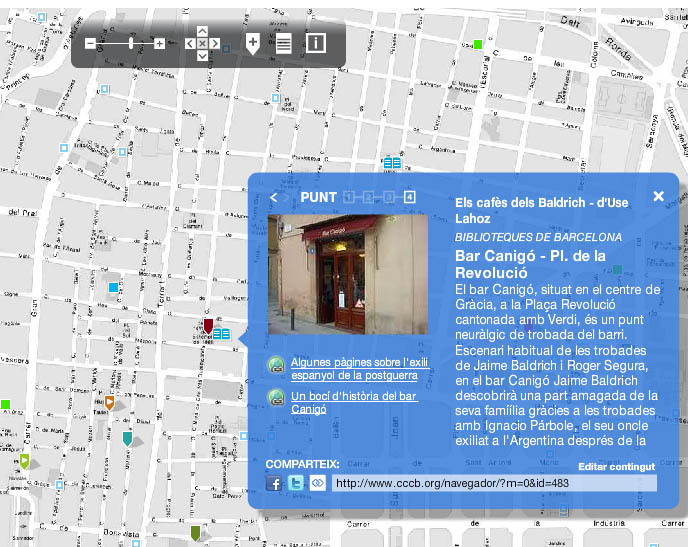Image resolution: width=688 pixels, height=547 pixels.
Task: Go to previous point with left chevron
Action: (x=274, y=197)
